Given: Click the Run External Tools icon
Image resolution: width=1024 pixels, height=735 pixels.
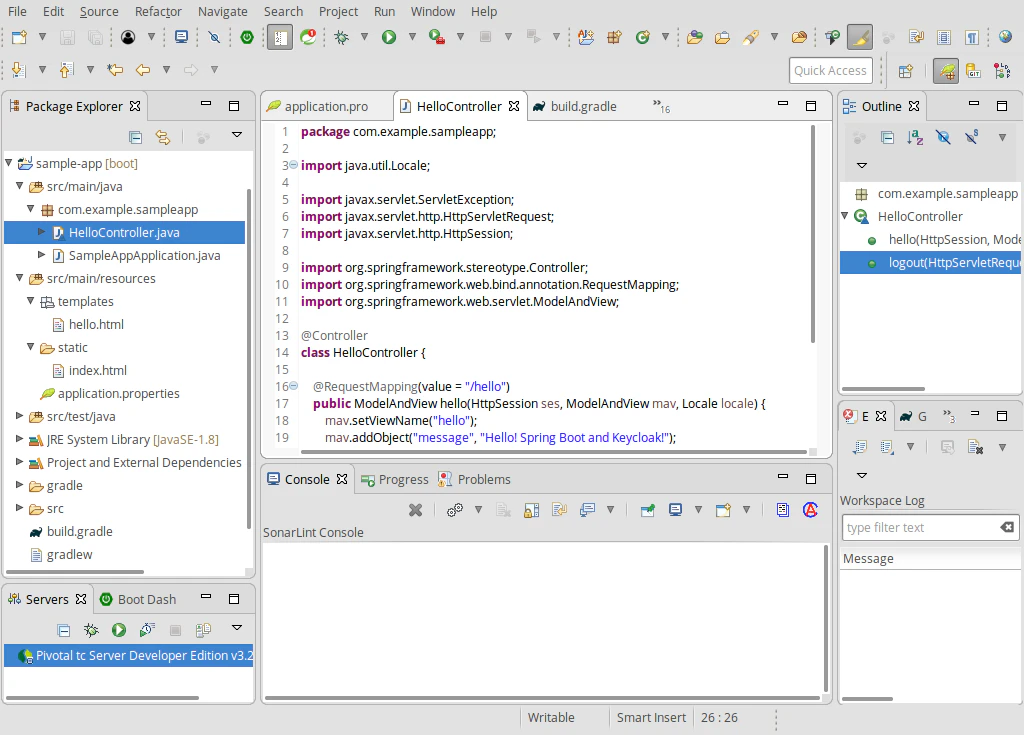Looking at the screenshot, I should point(436,37).
